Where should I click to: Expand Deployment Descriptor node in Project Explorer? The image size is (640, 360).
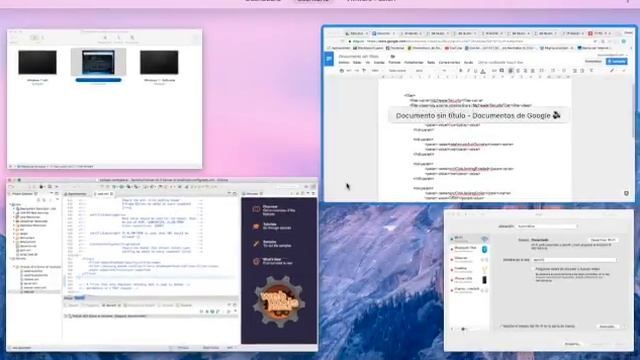[14, 209]
